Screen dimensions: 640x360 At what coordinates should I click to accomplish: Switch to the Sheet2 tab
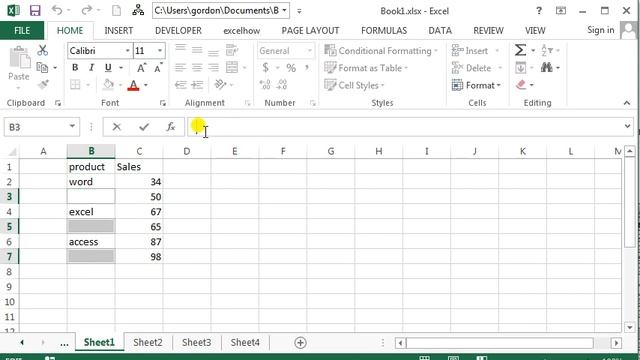(x=148, y=342)
